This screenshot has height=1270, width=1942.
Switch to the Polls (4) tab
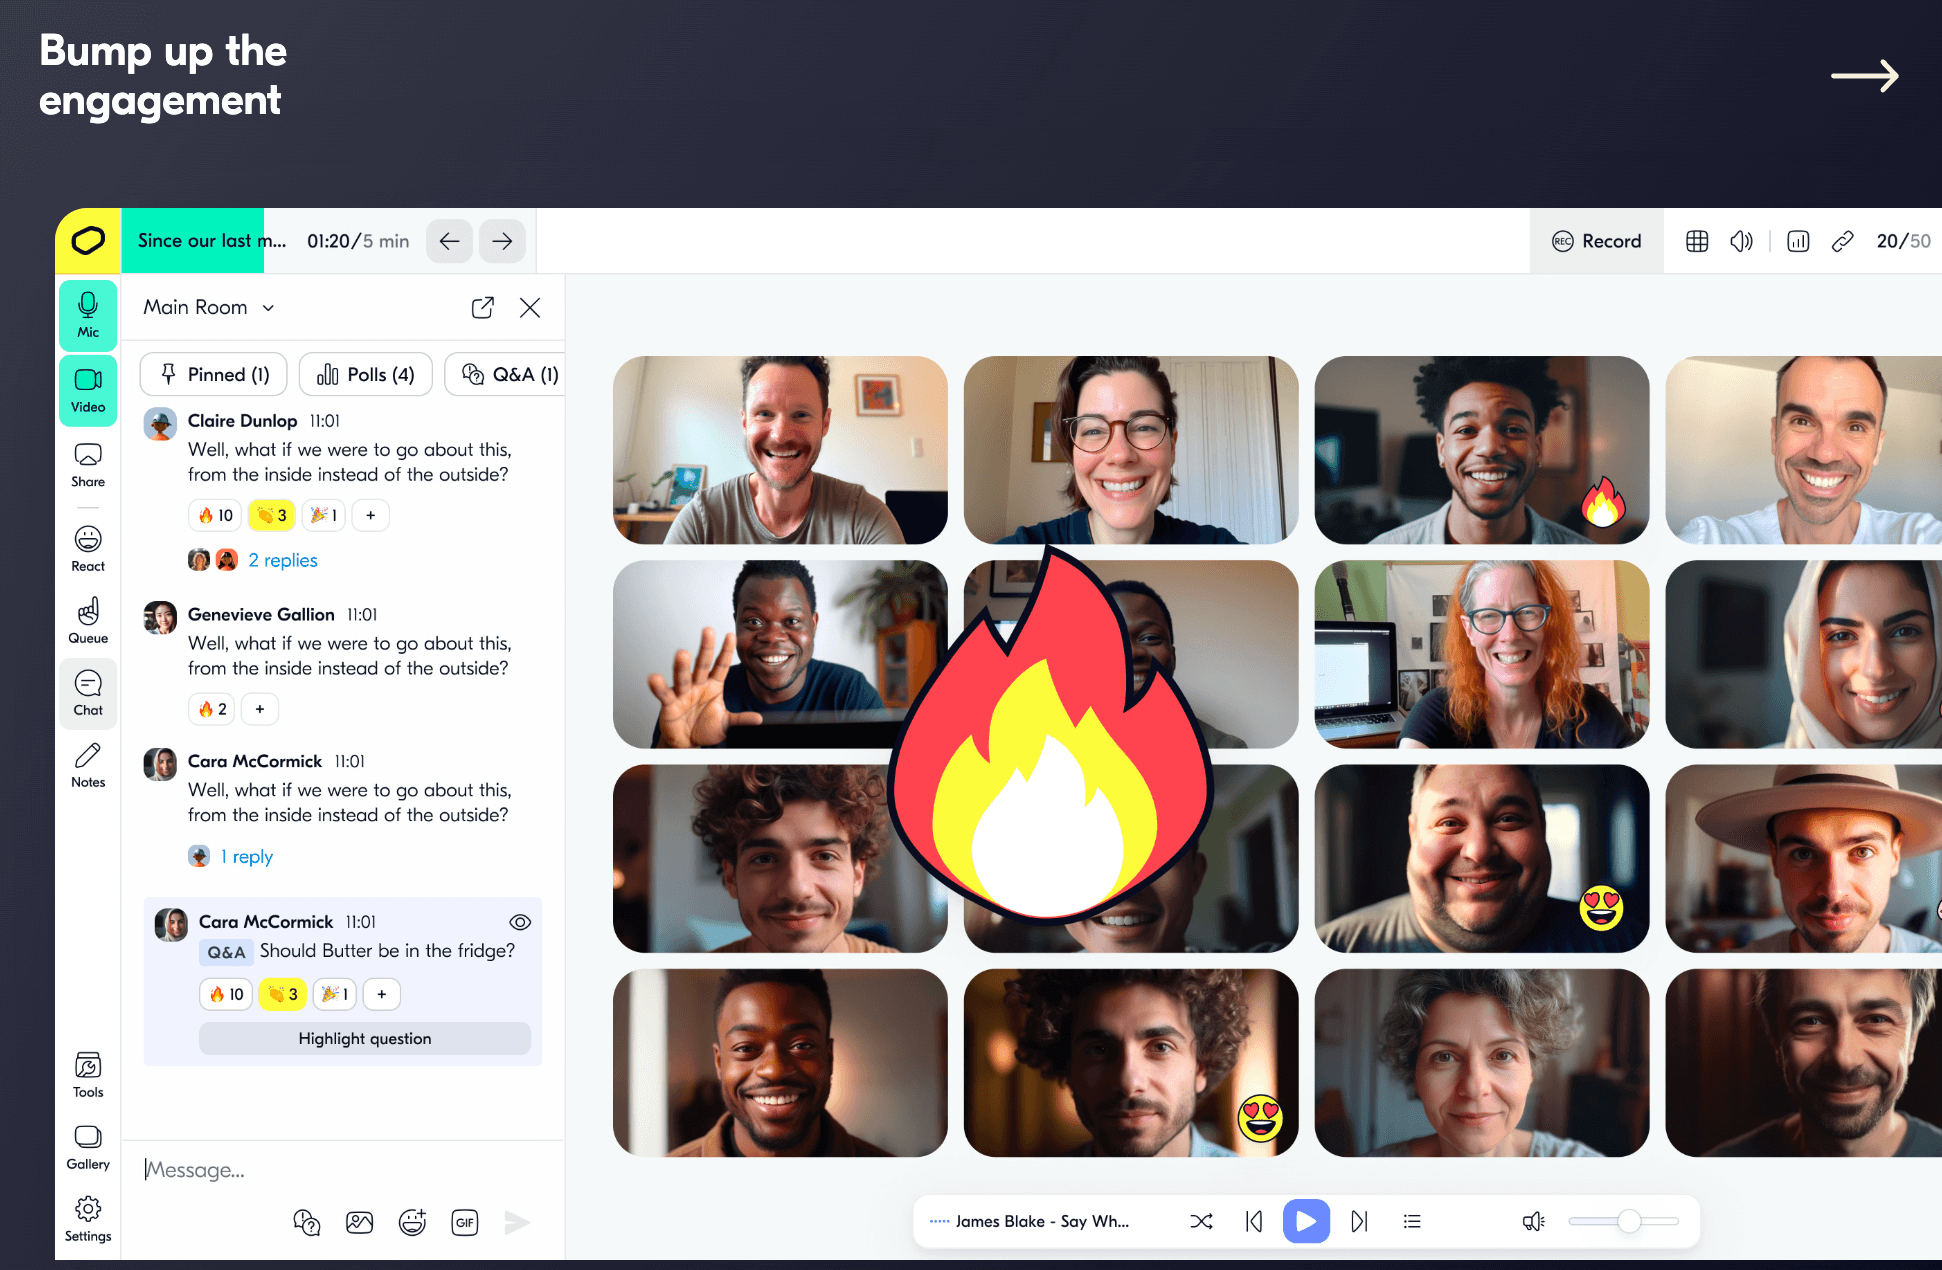point(365,374)
